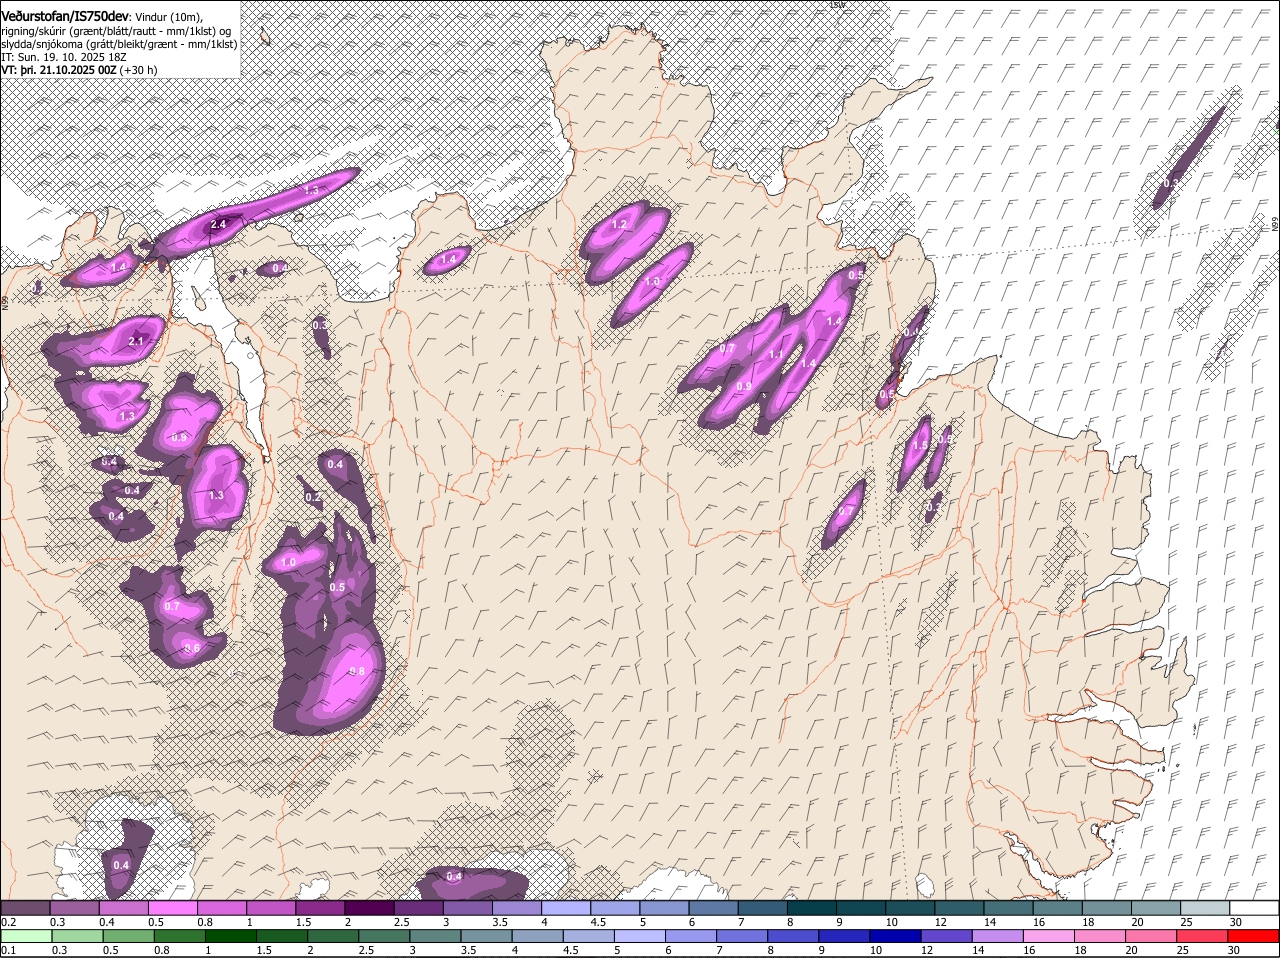Click the darkest purple swatch labeled 2
1280x958 pixels.
click(x=369, y=907)
